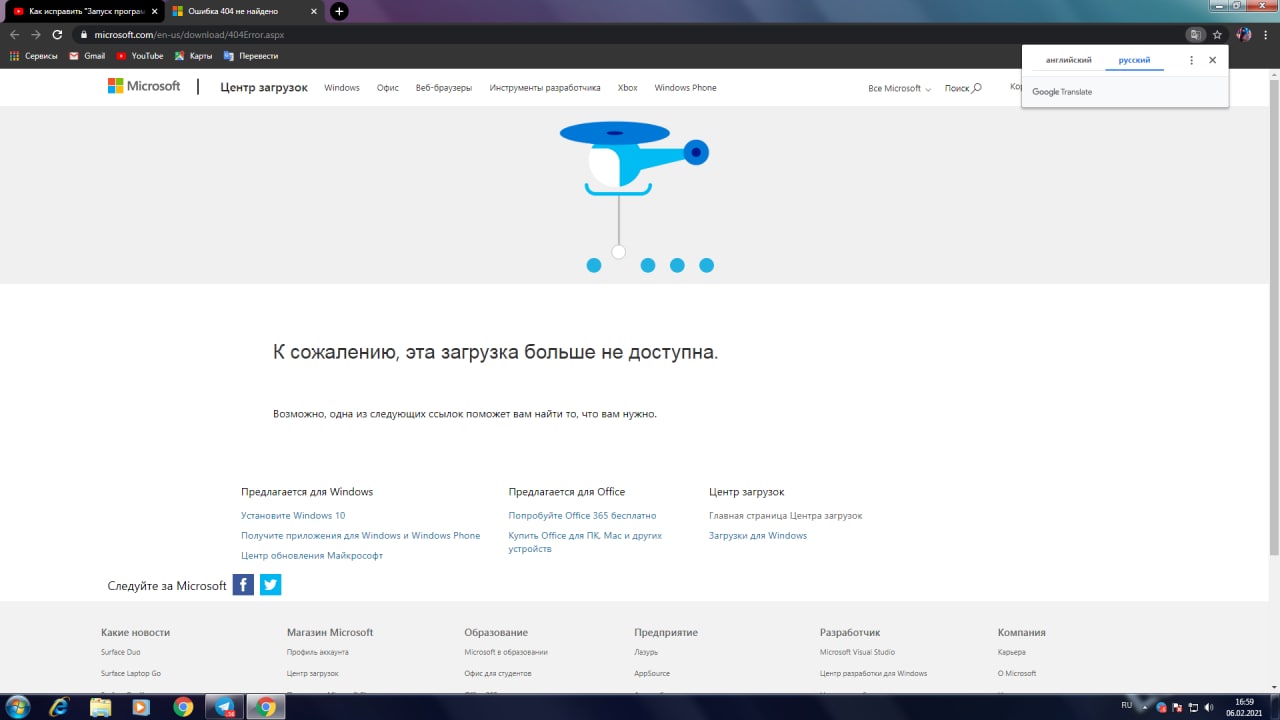Click the helicopter illustration
Image resolution: width=1280 pixels, height=720 pixels.
[x=634, y=157]
